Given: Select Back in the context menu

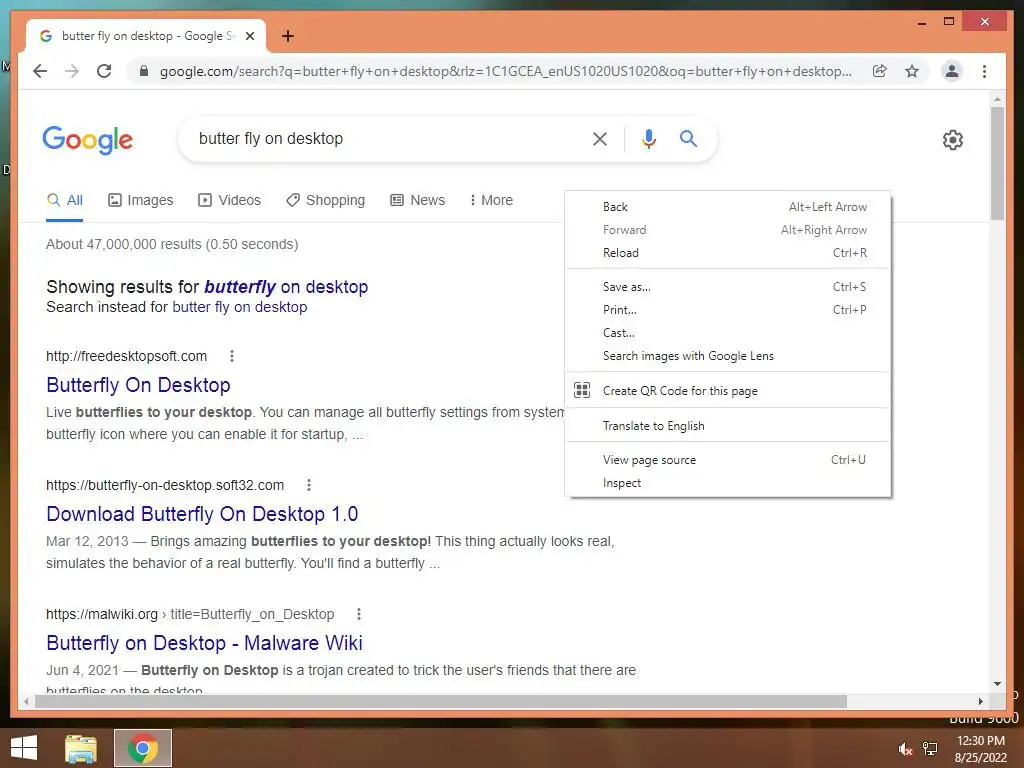Looking at the screenshot, I should [x=728, y=206].
